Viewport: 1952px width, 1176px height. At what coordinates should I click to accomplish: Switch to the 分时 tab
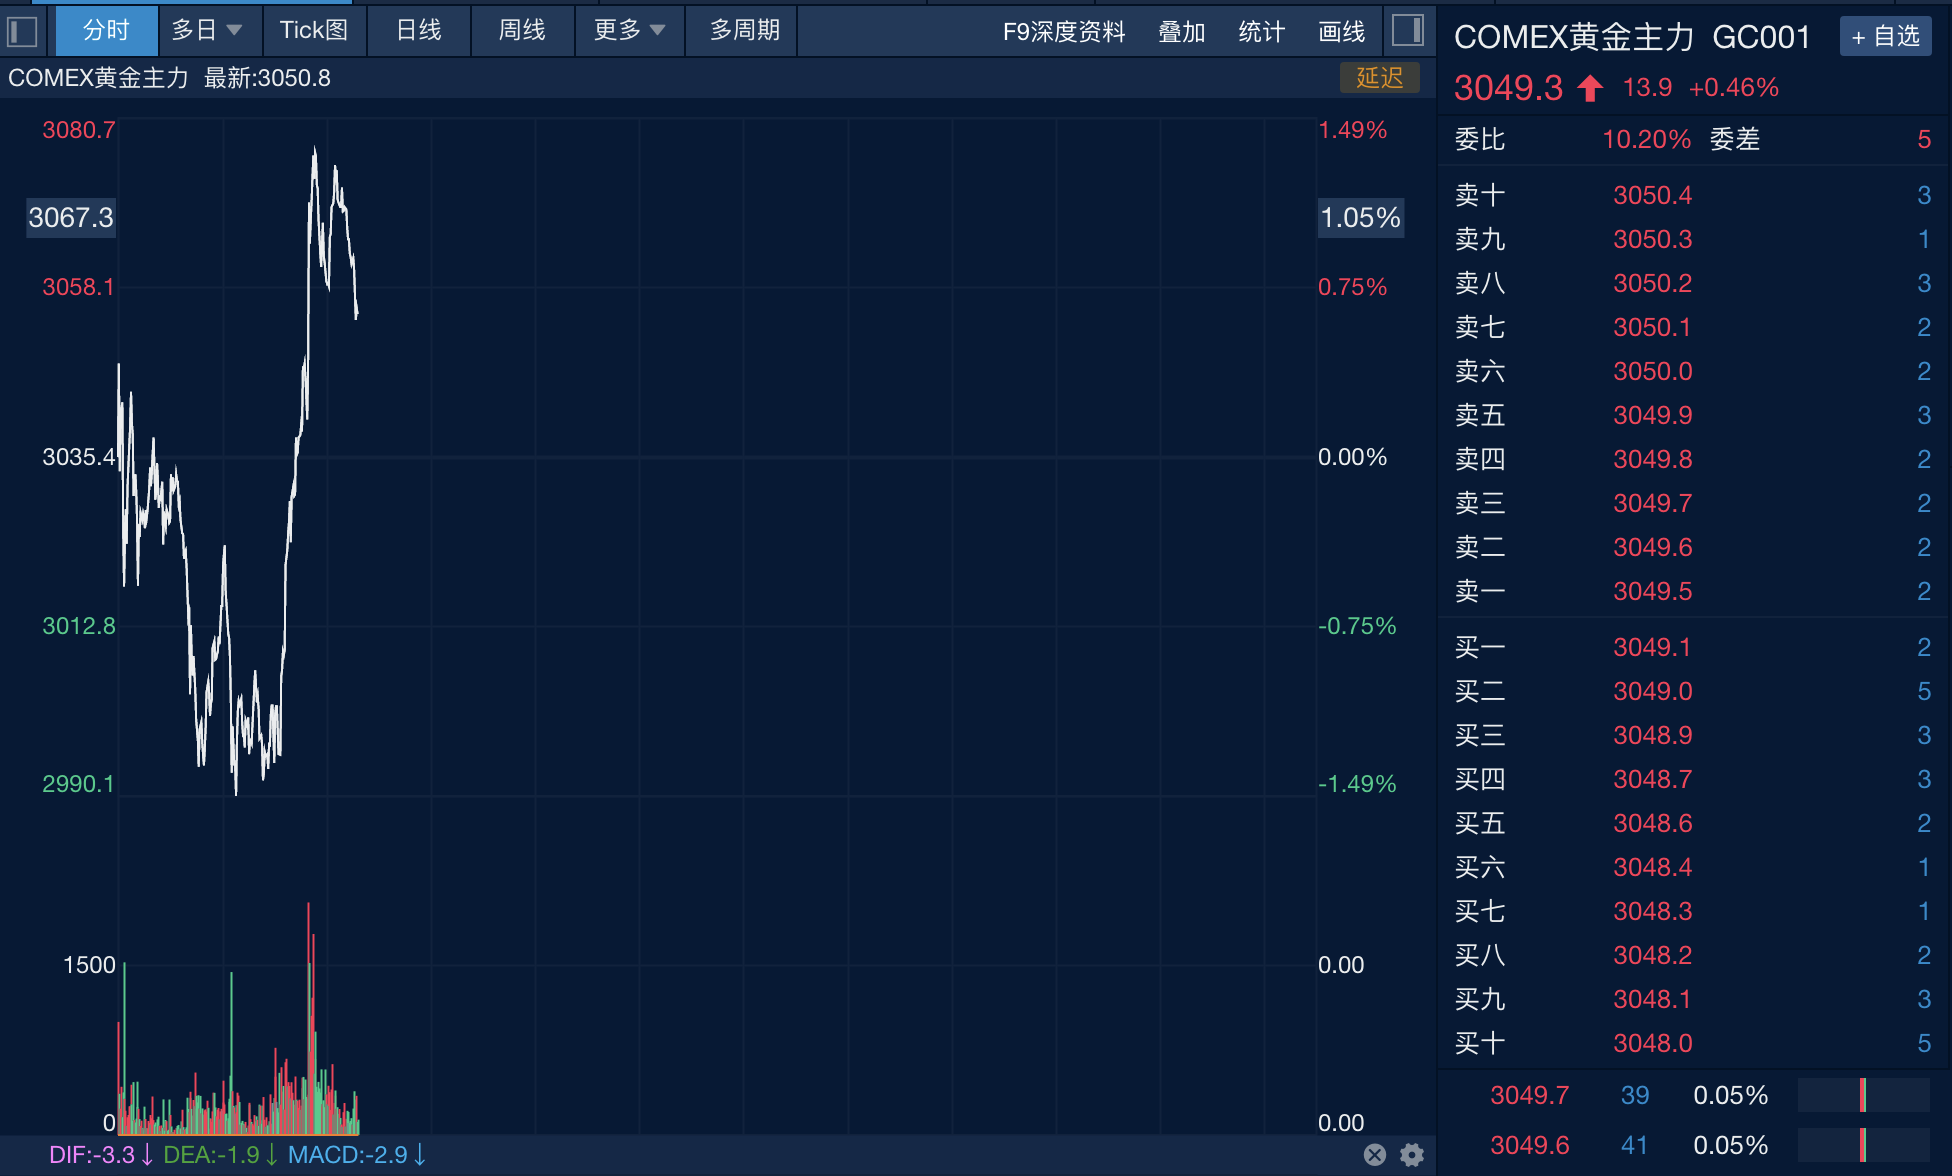tap(106, 30)
